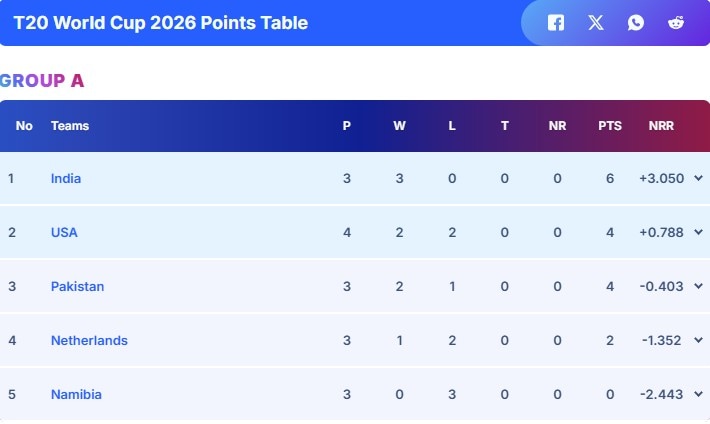Share the points table on Facebook
The image size is (710, 424).
tap(556, 23)
